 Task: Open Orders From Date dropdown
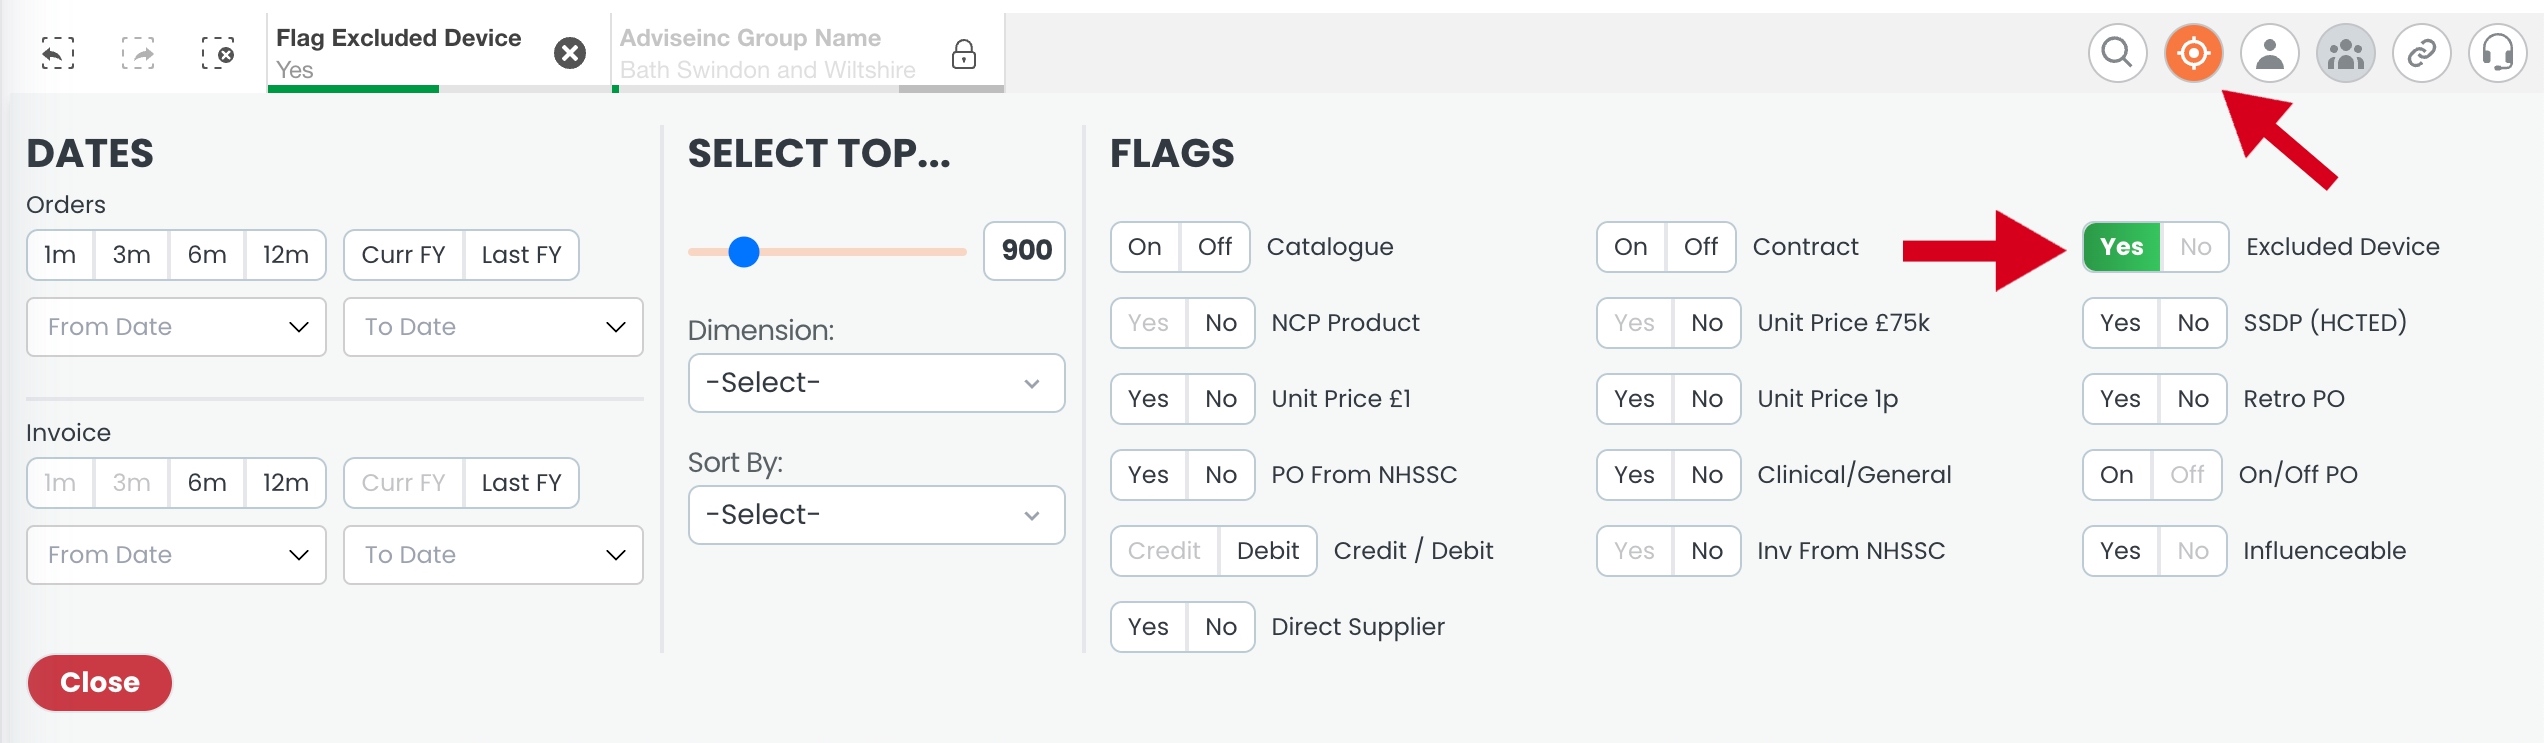click(x=176, y=327)
